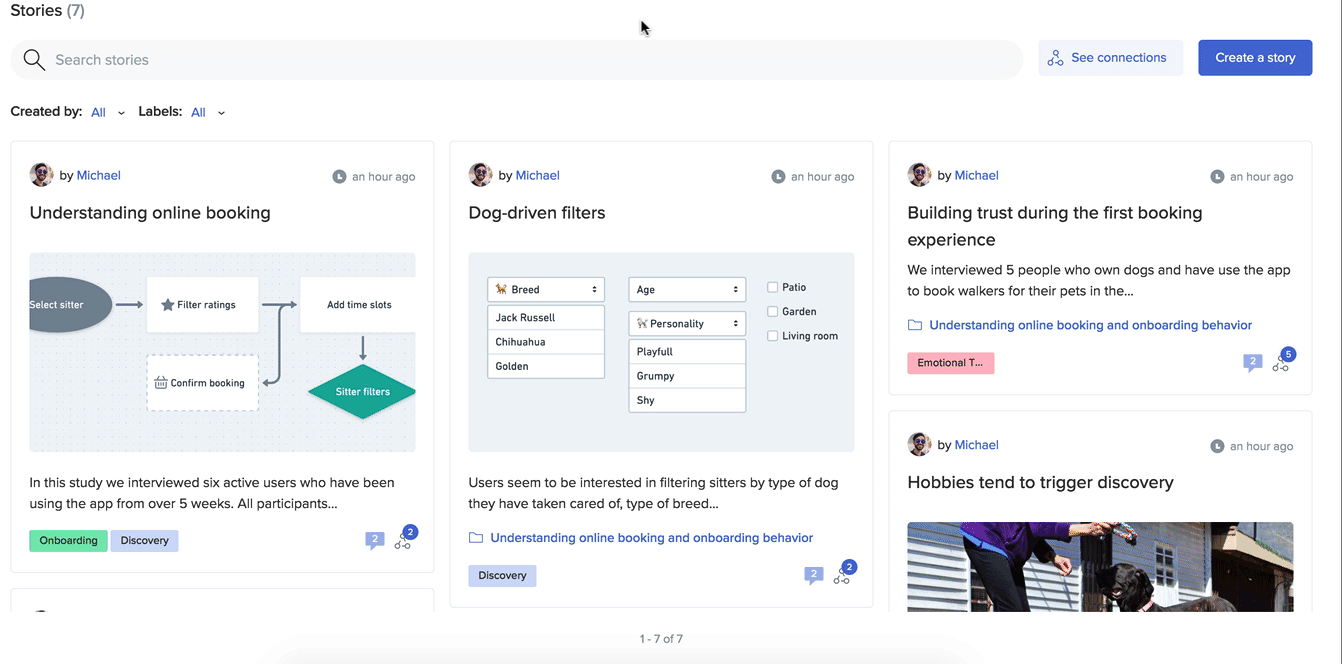Open the Personality dropdown in thumbnail
This screenshot has height=664, width=1342.
(x=687, y=324)
